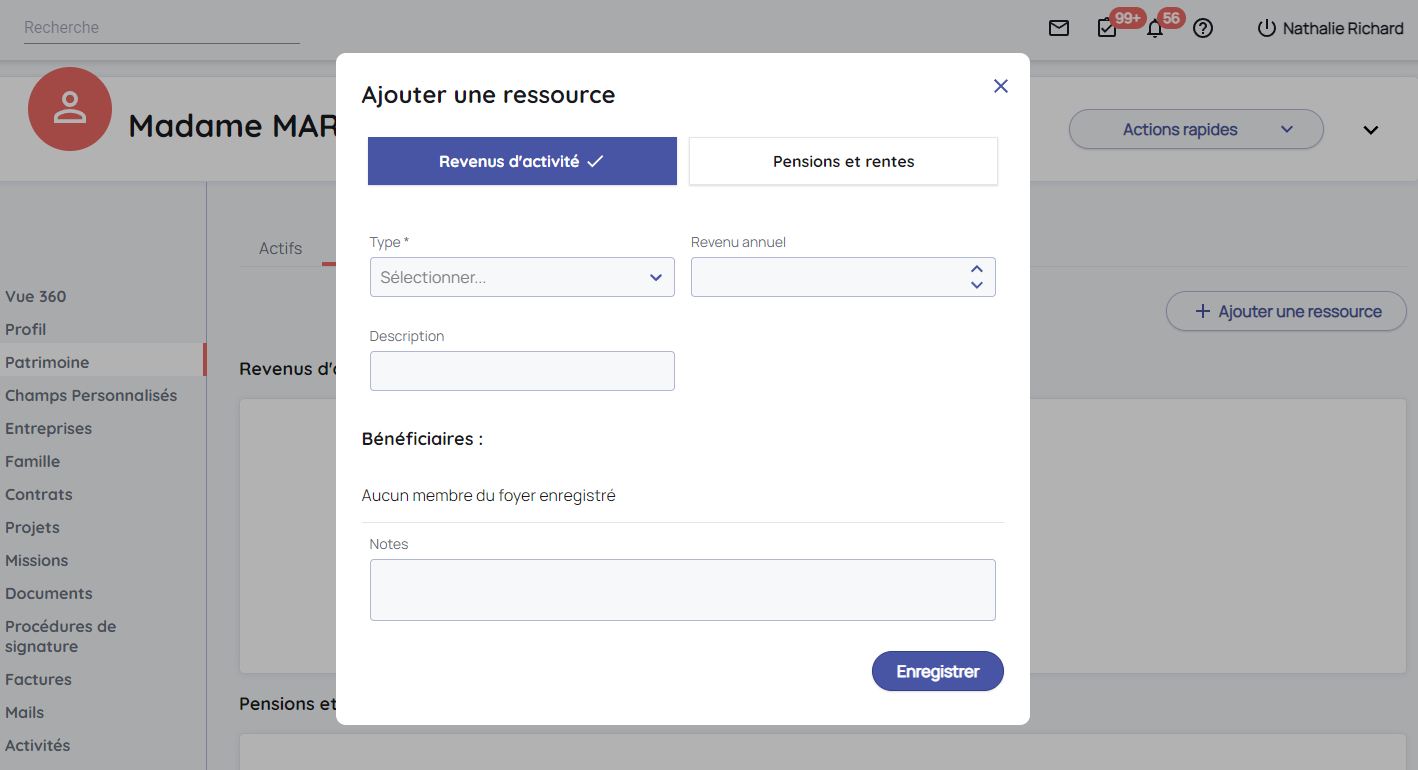The width and height of the screenshot is (1418, 770).
Task: Go to Contrats in sidebar
Action: [39, 494]
